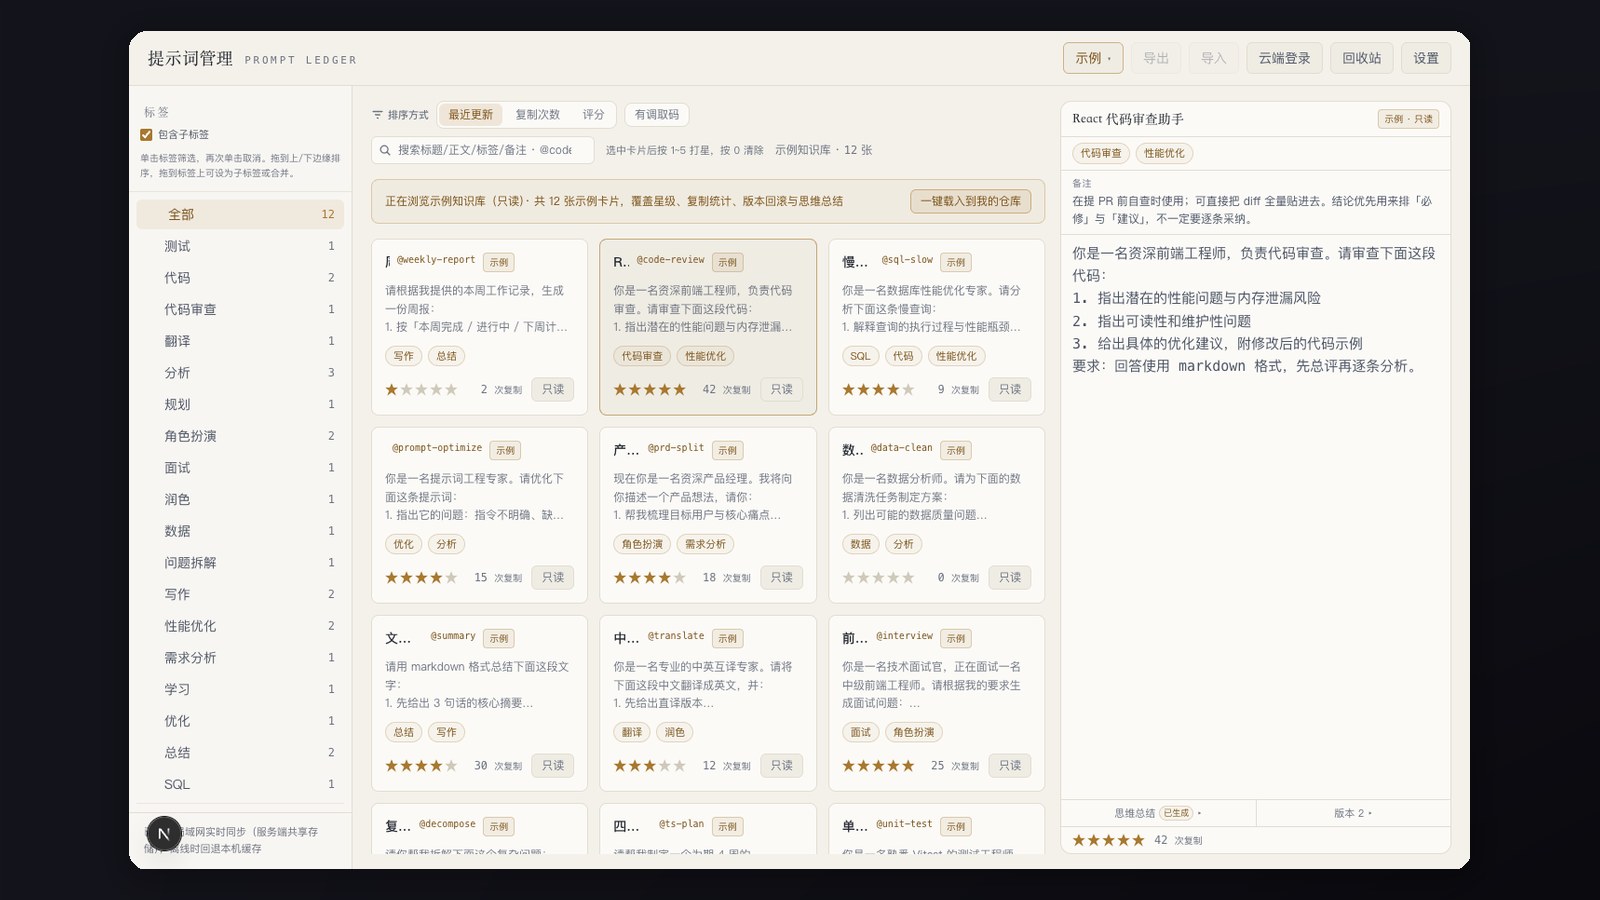Click the 只读 button on the @summary card
The width and height of the screenshot is (1600, 900).
click(553, 765)
